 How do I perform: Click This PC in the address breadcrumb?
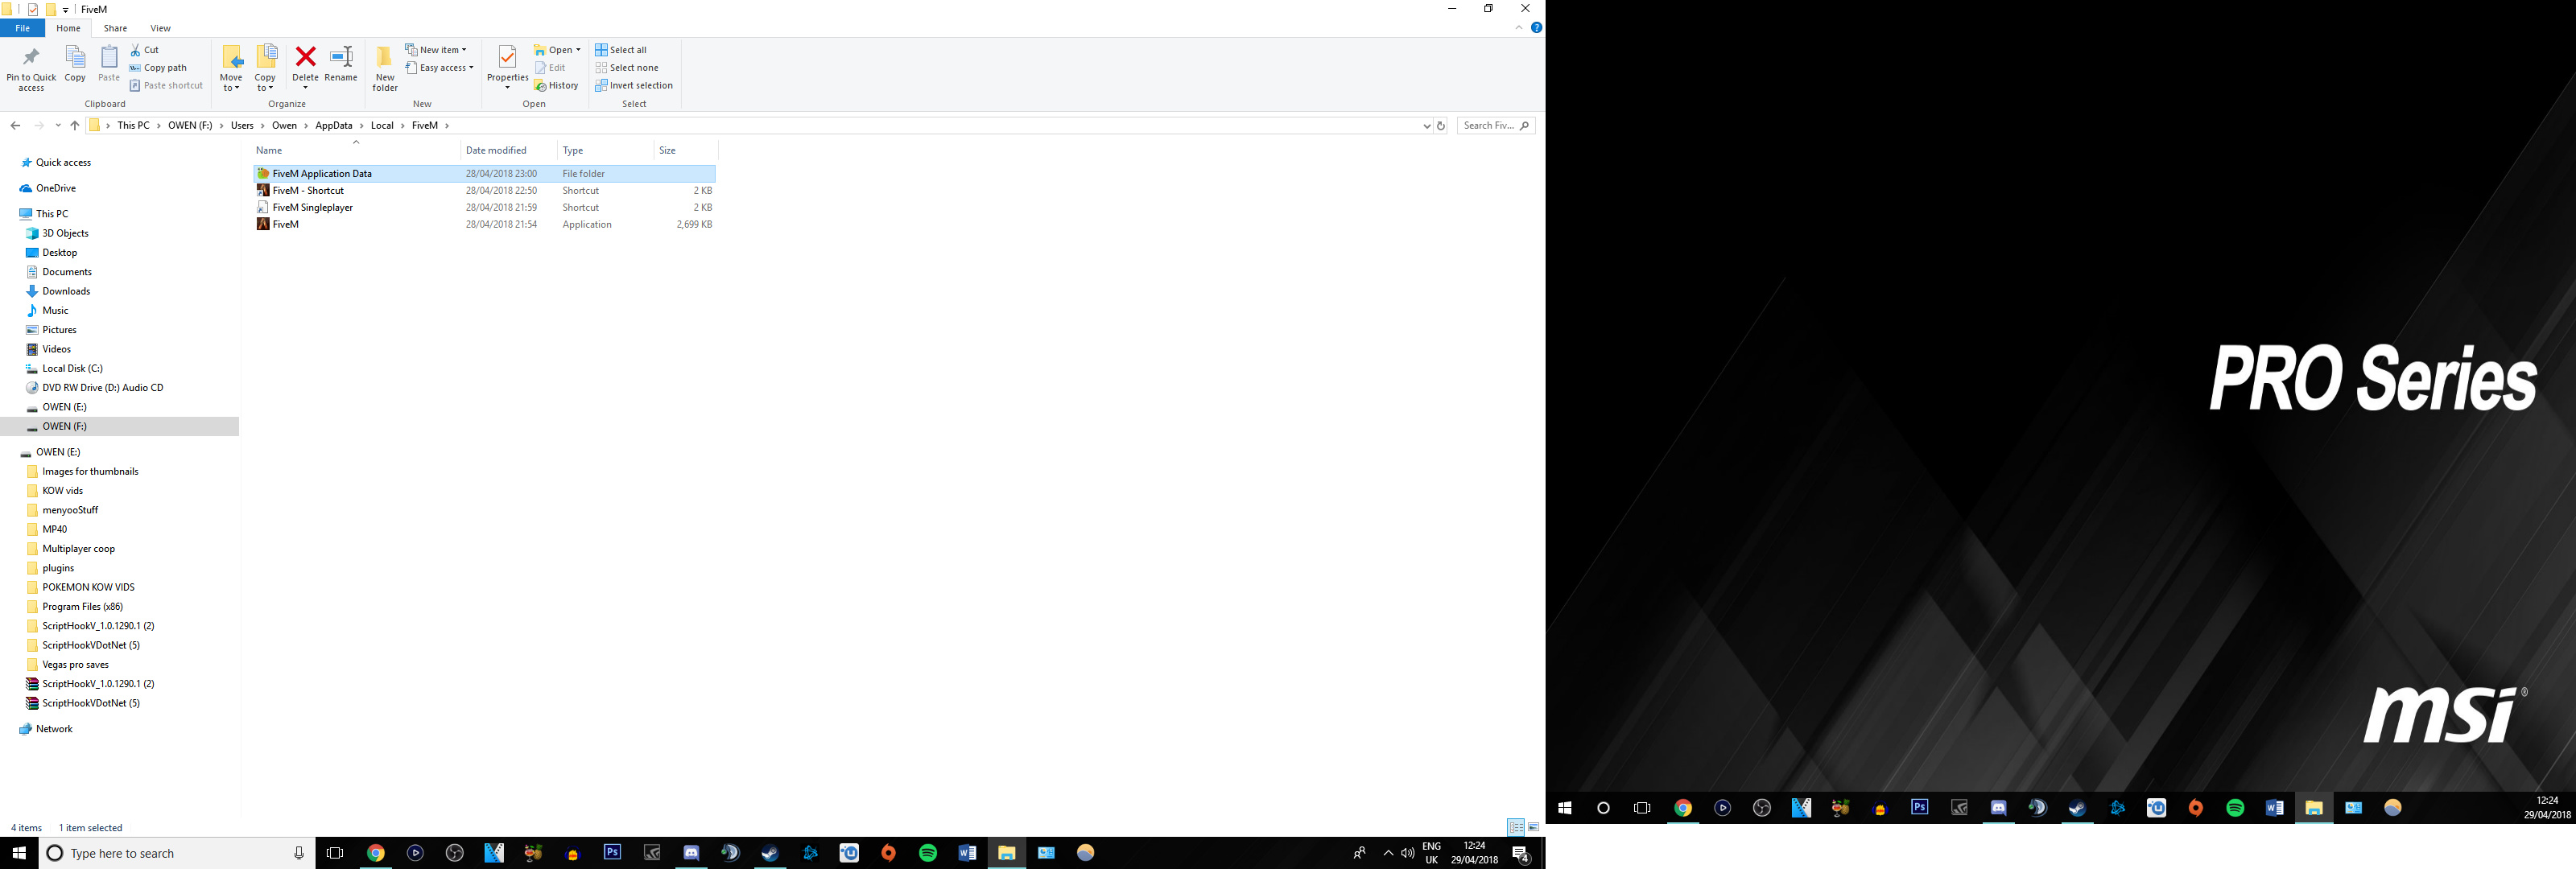point(133,126)
